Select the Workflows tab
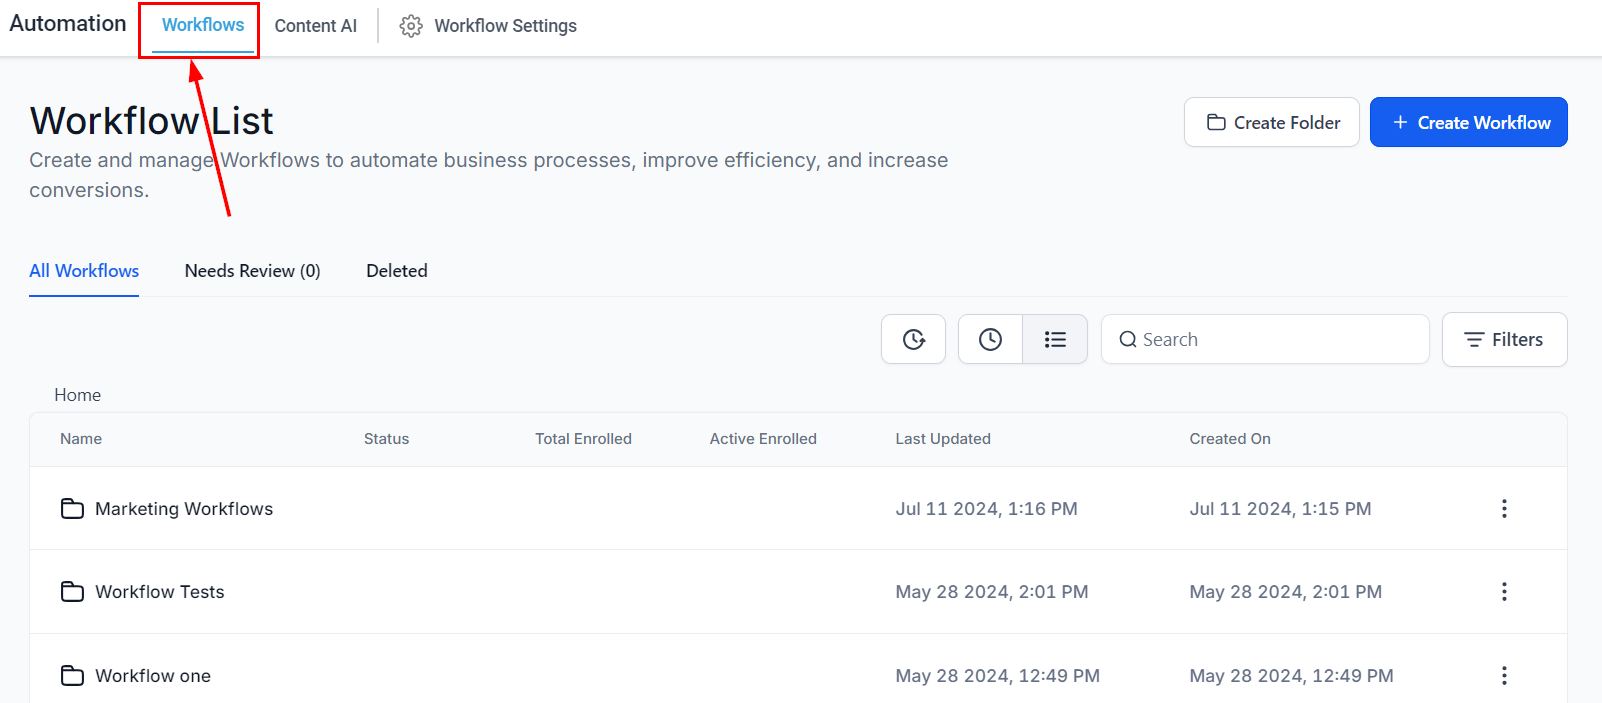The height and width of the screenshot is (703, 1602). point(203,25)
